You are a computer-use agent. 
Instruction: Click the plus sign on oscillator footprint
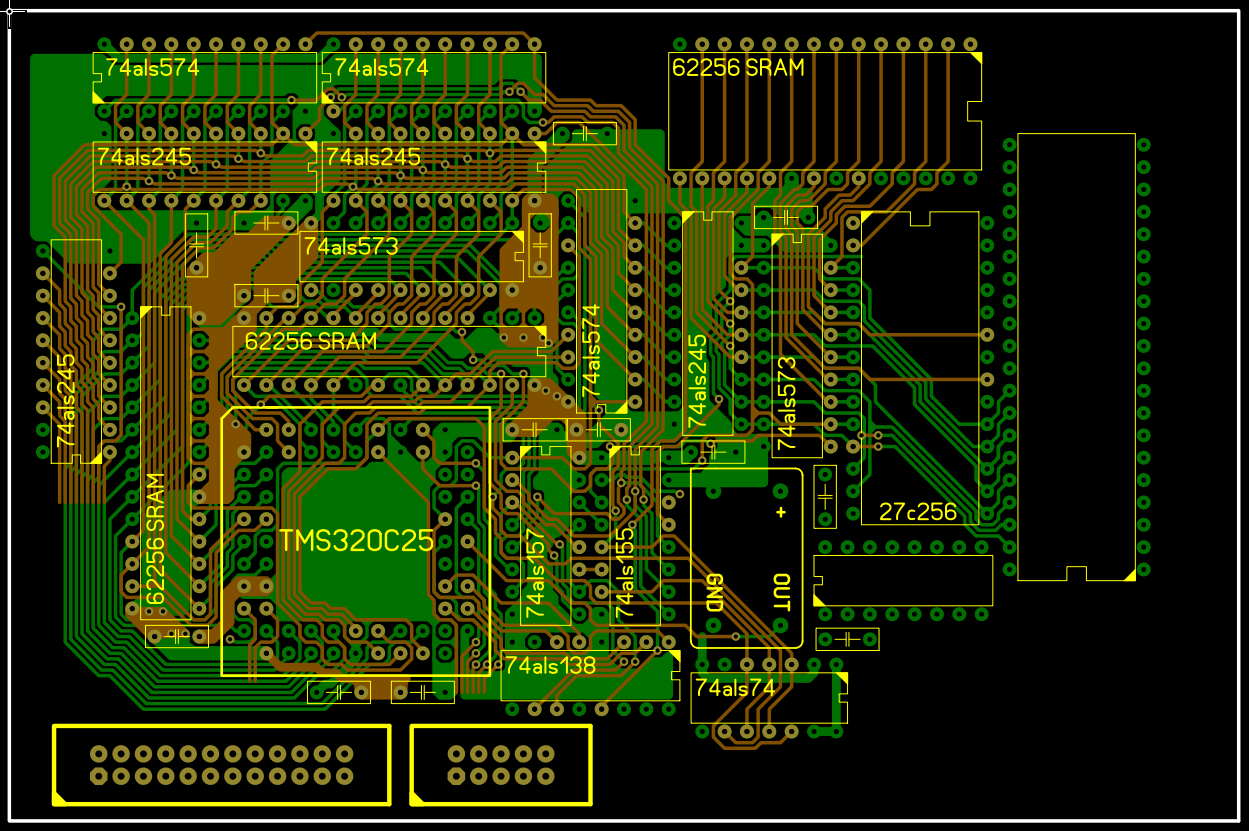(x=781, y=513)
